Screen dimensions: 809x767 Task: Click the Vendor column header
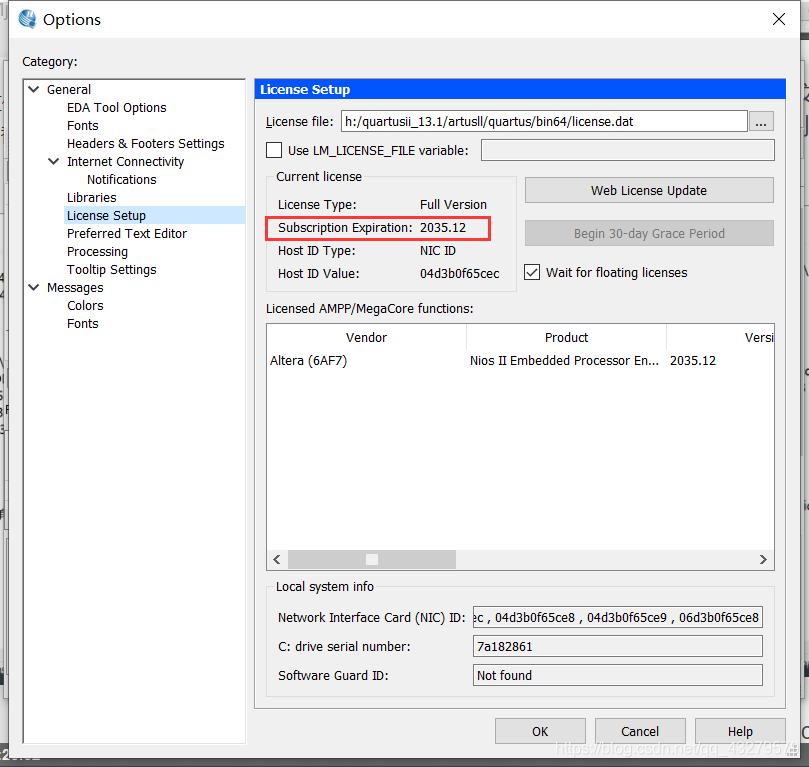coord(366,337)
